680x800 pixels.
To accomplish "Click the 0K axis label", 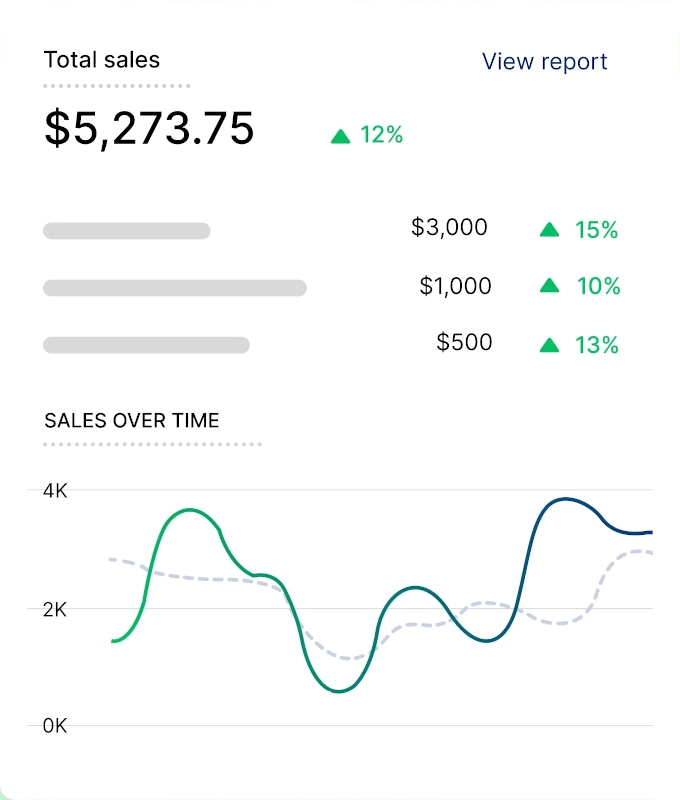I will click(55, 726).
